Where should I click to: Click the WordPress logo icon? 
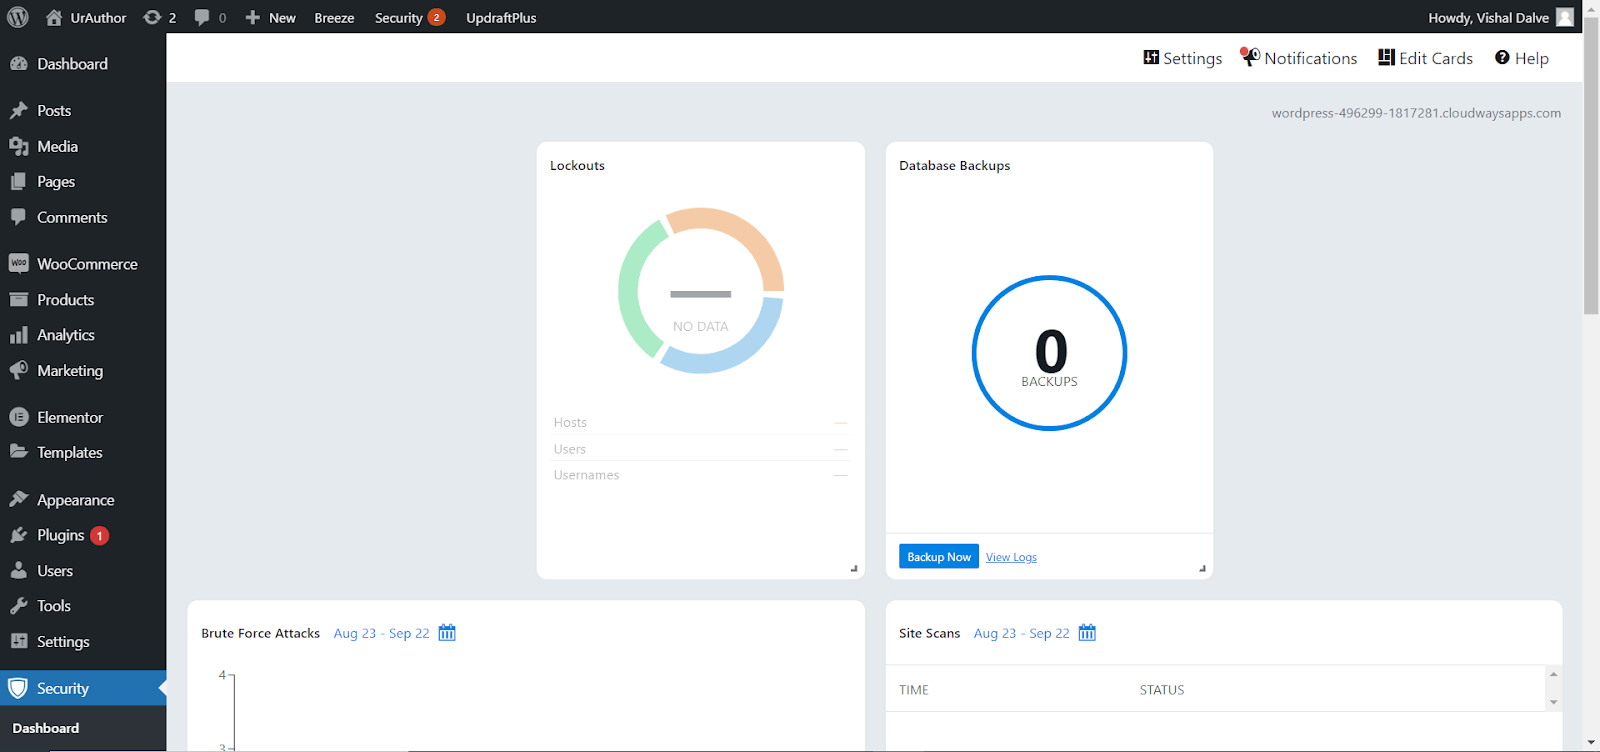[x=18, y=17]
